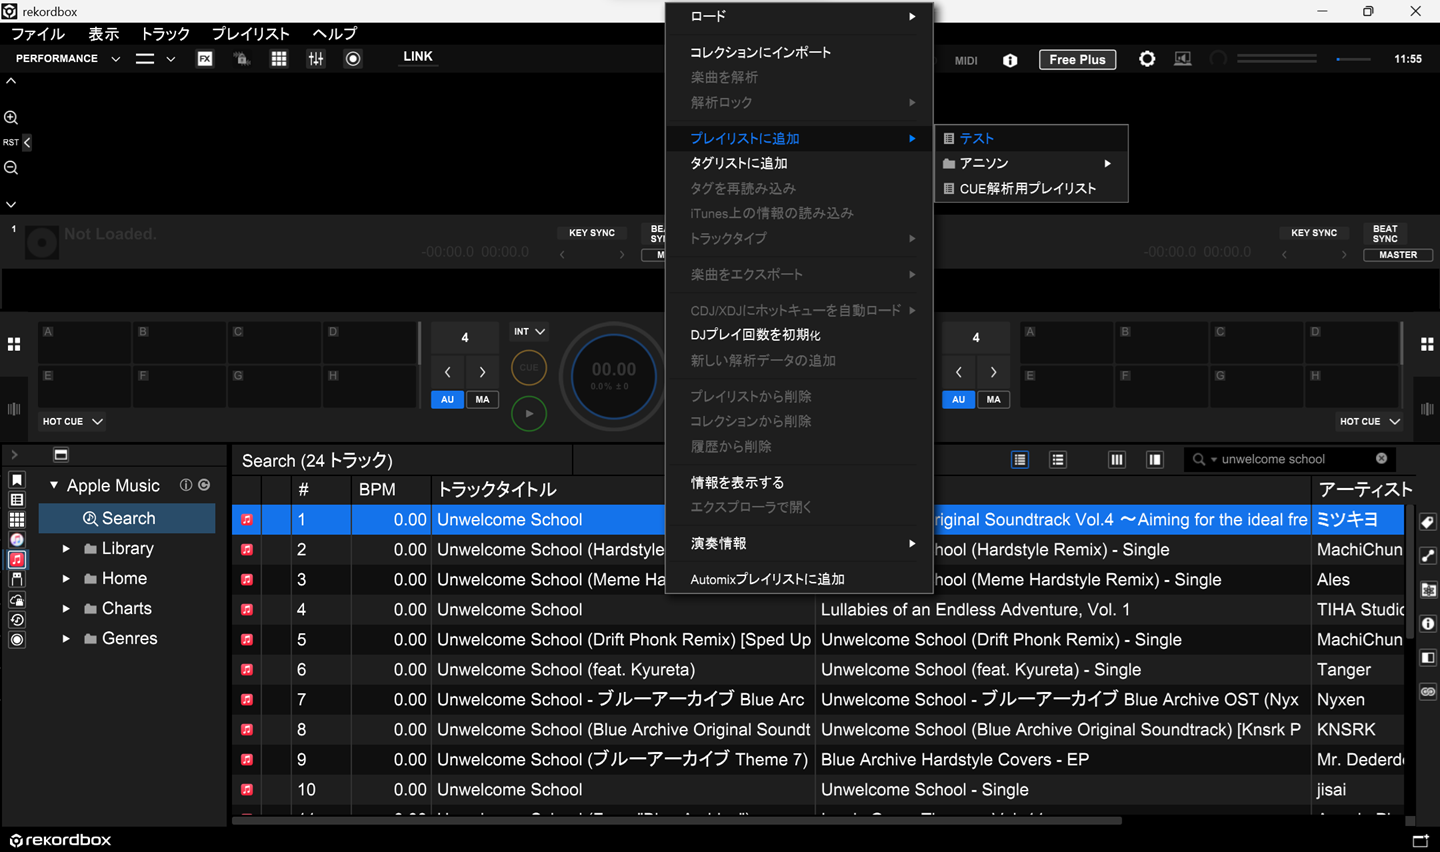The width and height of the screenshot is (1440, 852).
Task: Click the Apple Music info icon
Action: coord(186,485)
